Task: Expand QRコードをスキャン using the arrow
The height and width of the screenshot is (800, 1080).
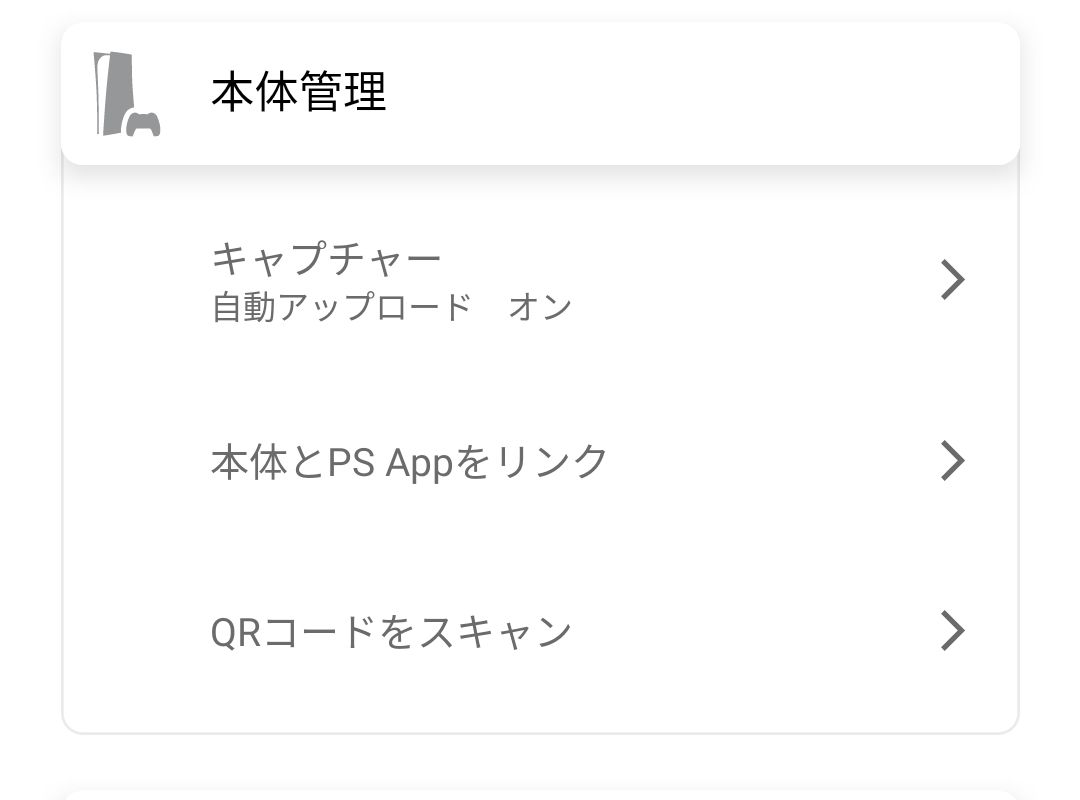Action: (952, 630)
